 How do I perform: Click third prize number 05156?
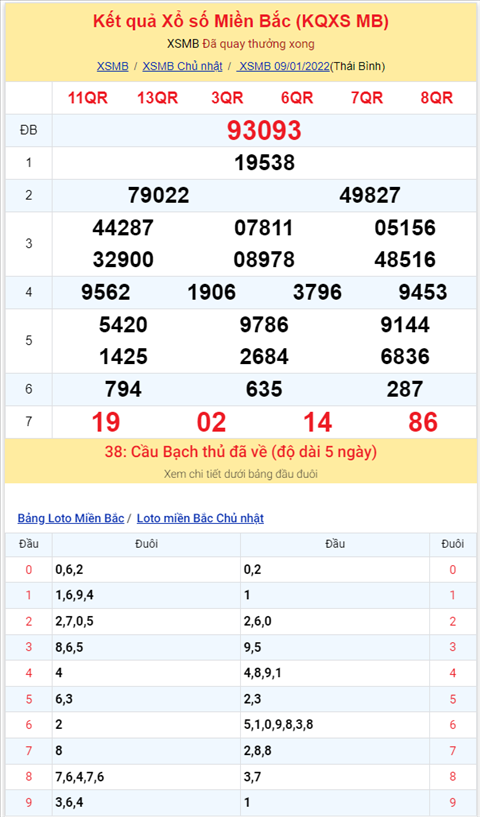(x=405, y=228)
